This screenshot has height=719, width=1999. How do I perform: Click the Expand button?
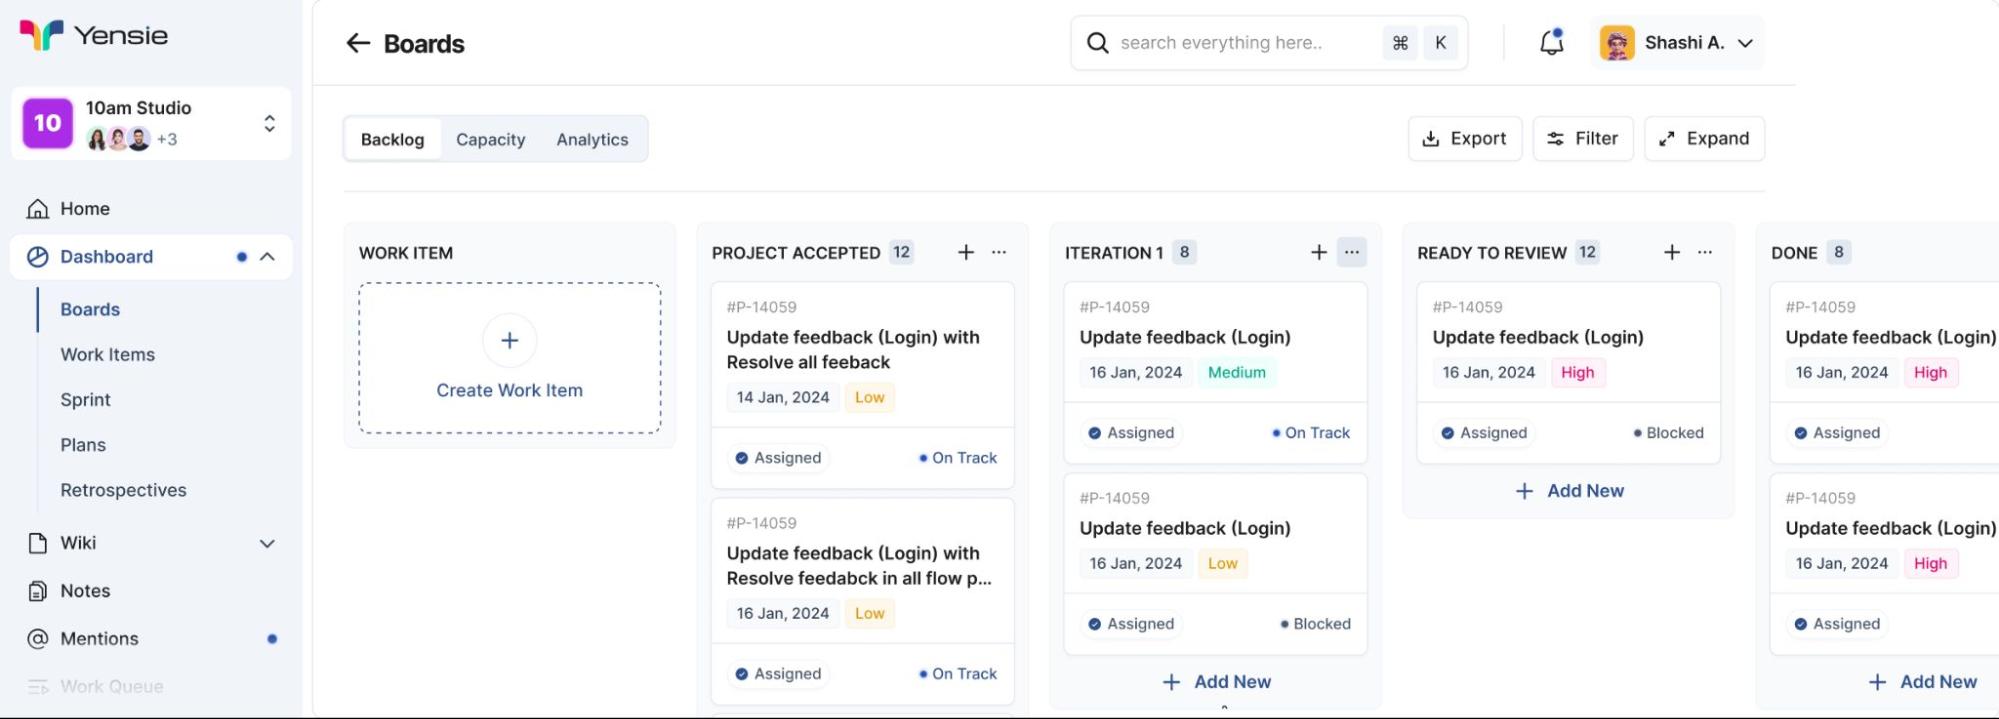click(x=1704, y=139)
